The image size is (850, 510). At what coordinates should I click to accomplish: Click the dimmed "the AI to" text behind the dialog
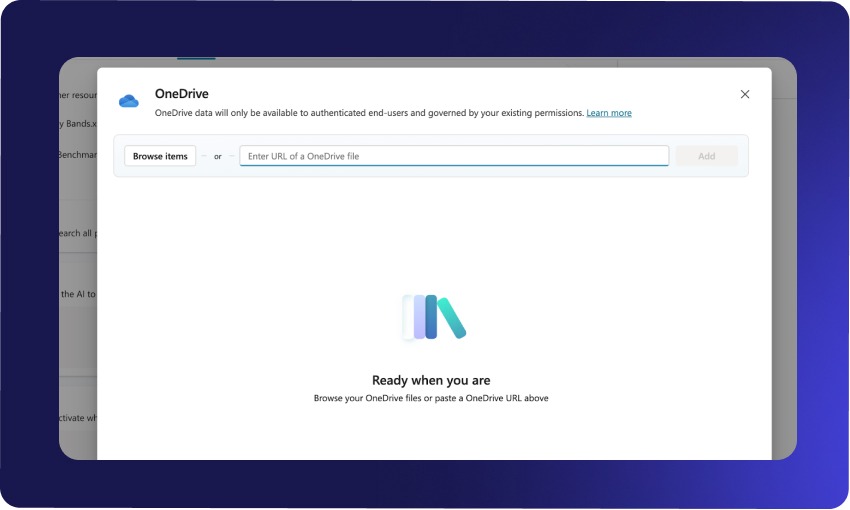click(x=77, y=294)
